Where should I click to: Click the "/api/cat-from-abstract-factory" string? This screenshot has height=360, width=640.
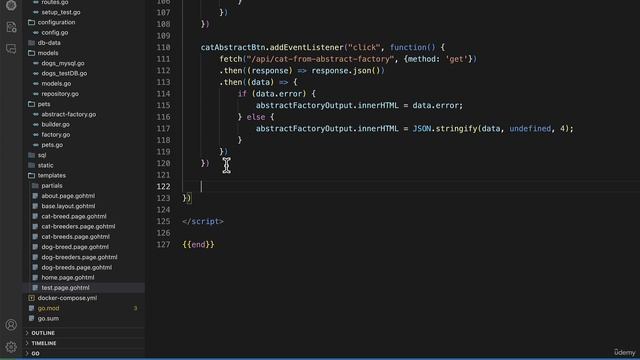click(320, 59)
